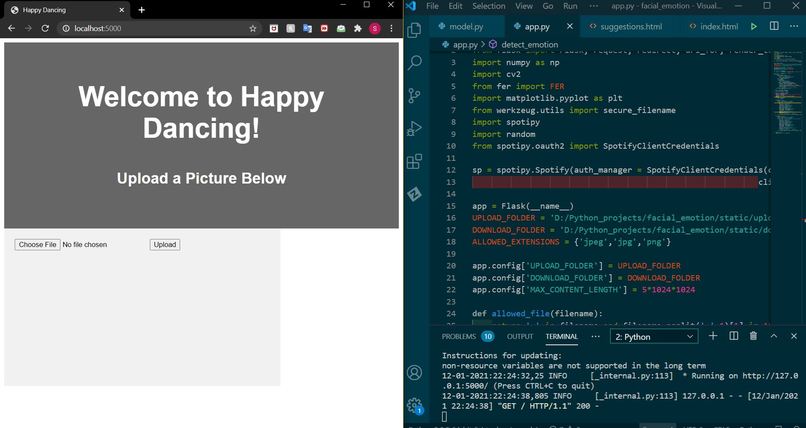This screenshot has height=428, width=806.
Task: Open Extensions view in VS Code
Action: (x=414, y=161)
